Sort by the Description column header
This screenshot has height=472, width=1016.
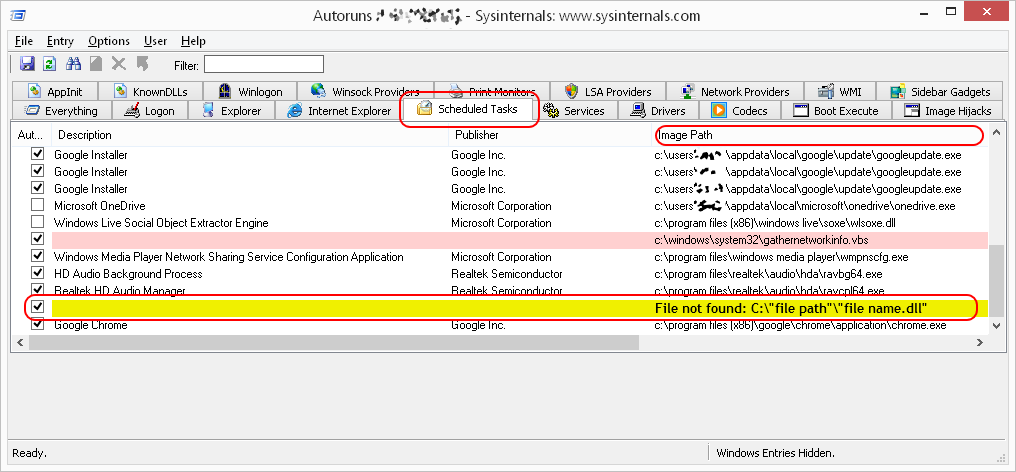click(x=249, y=135)
